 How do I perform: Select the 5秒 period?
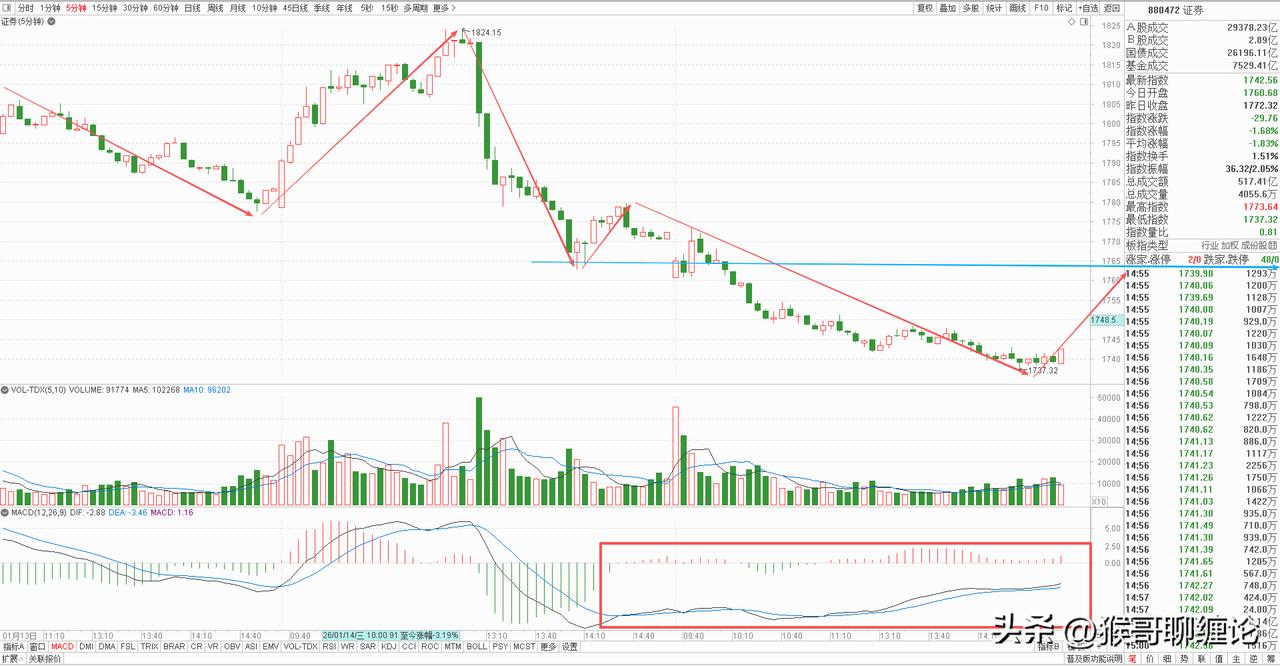pos(367,8)
